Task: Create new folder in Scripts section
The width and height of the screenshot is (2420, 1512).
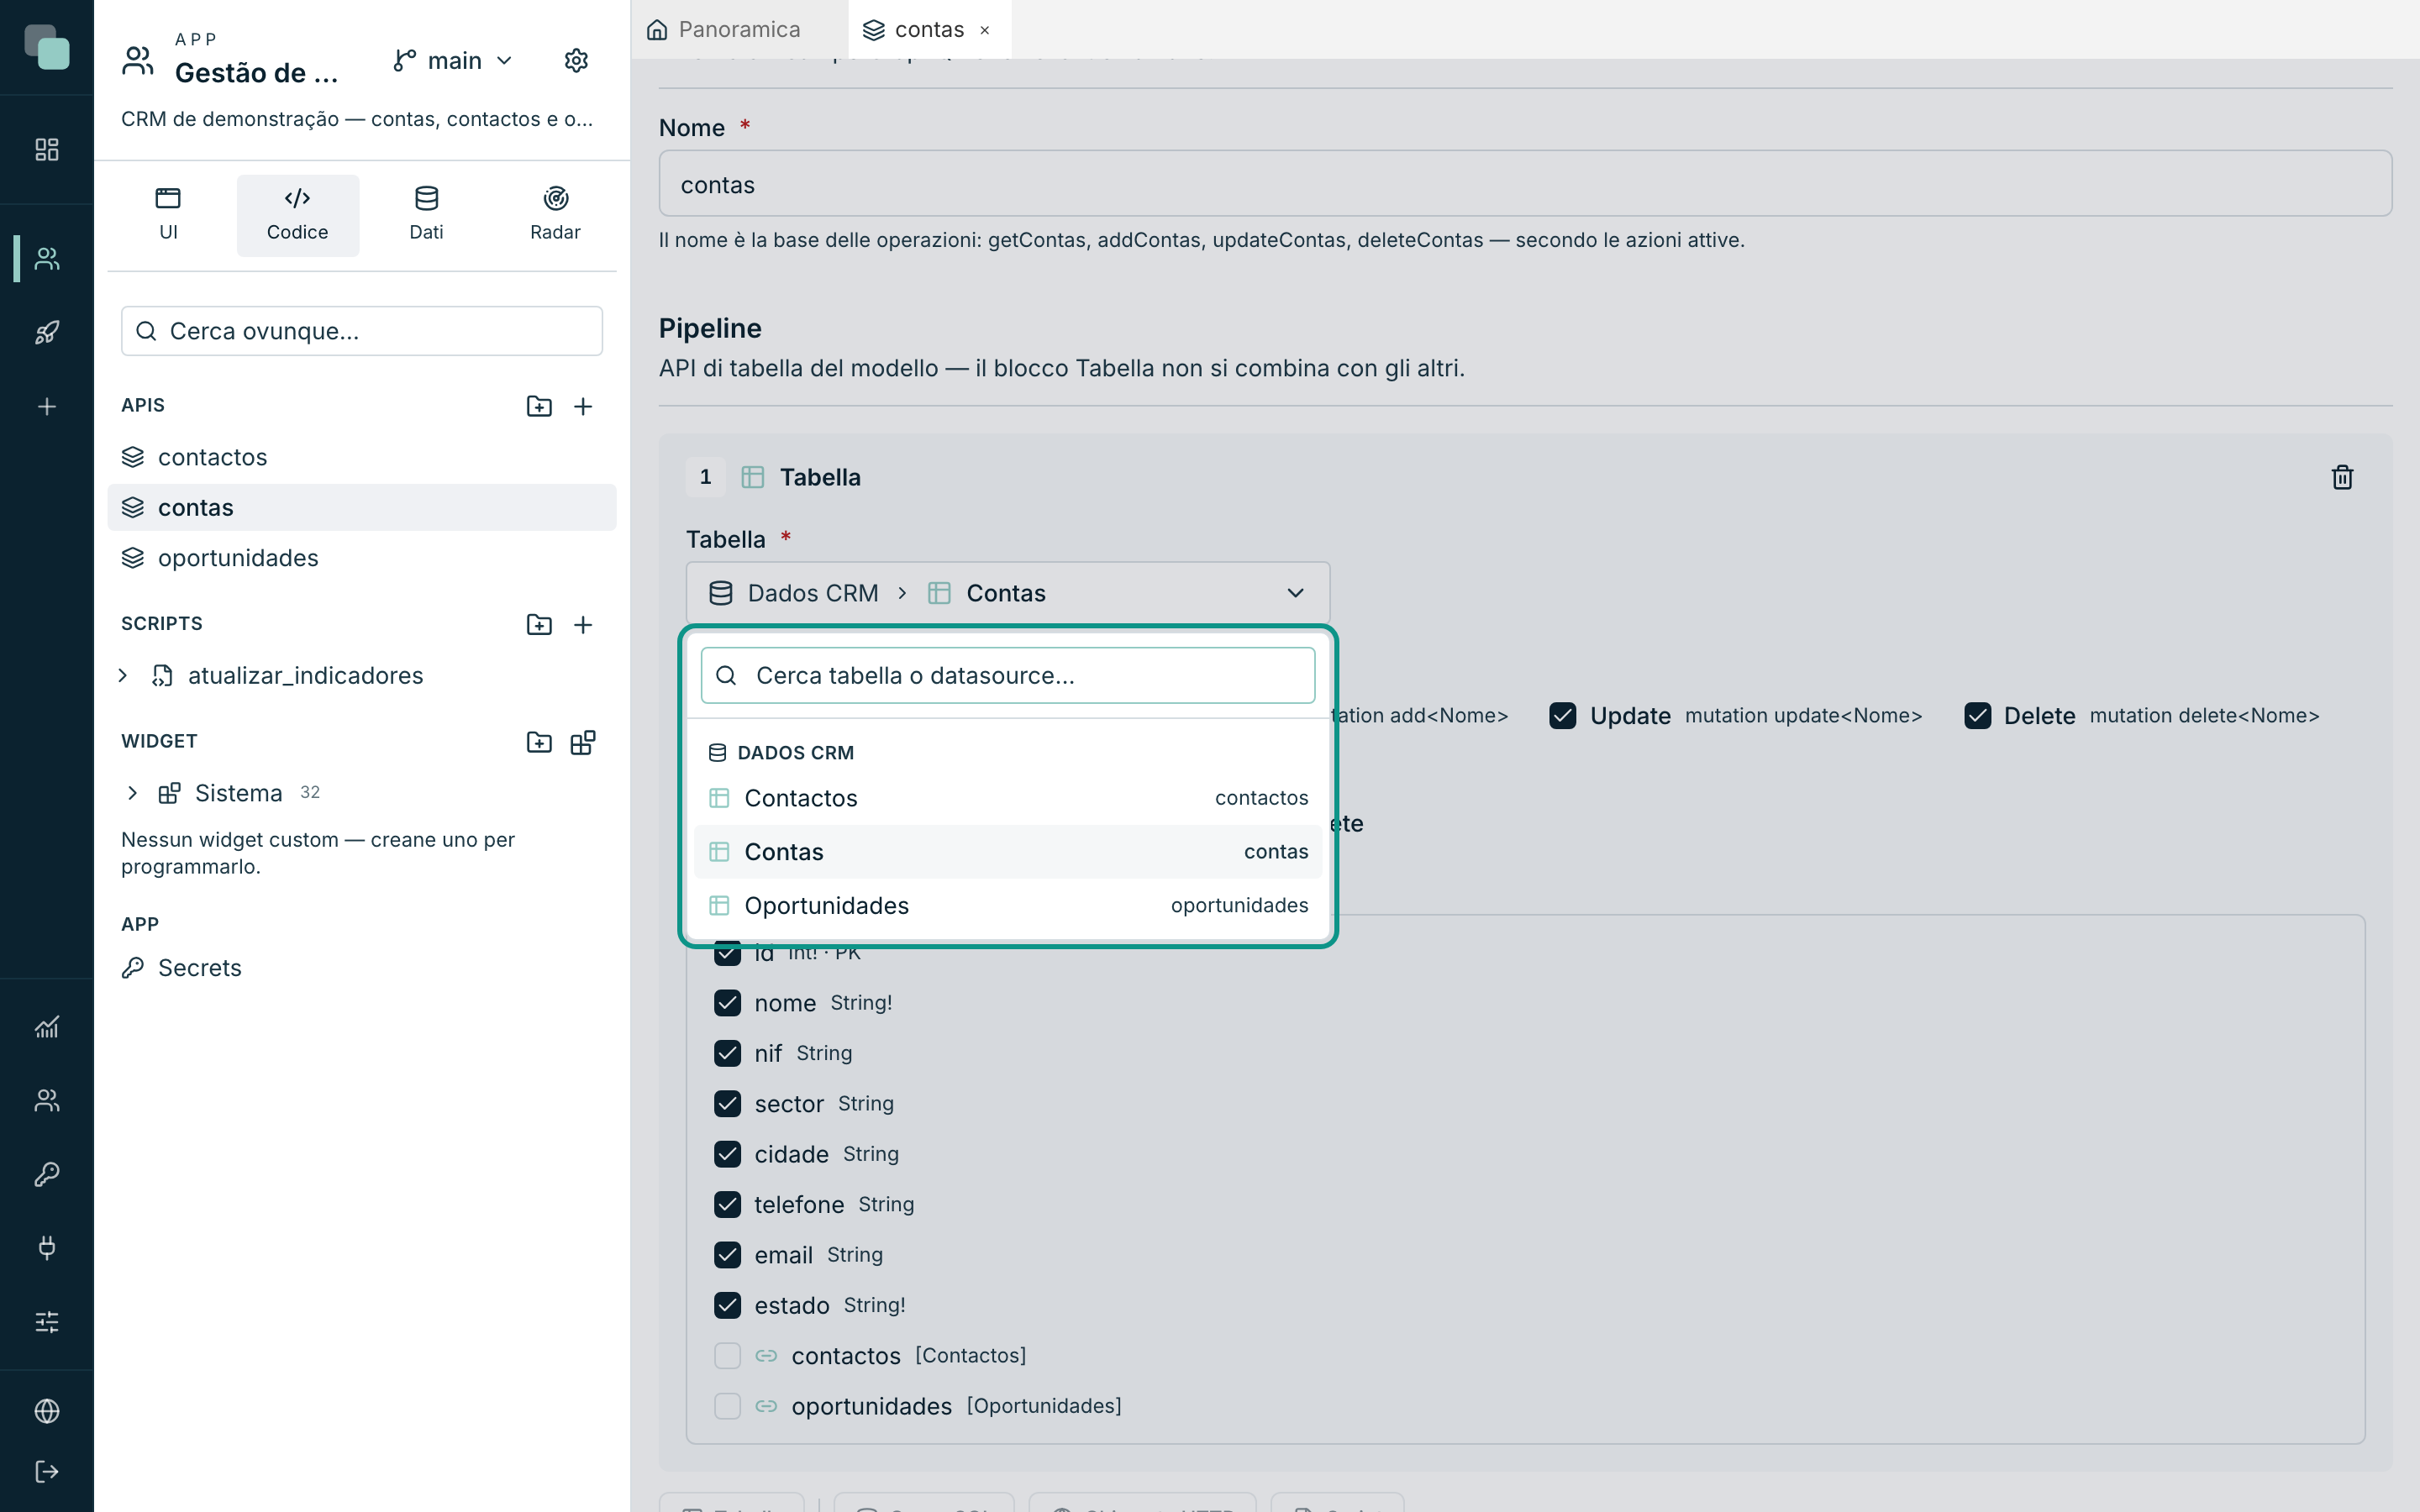Action: (x=539, y=624)
